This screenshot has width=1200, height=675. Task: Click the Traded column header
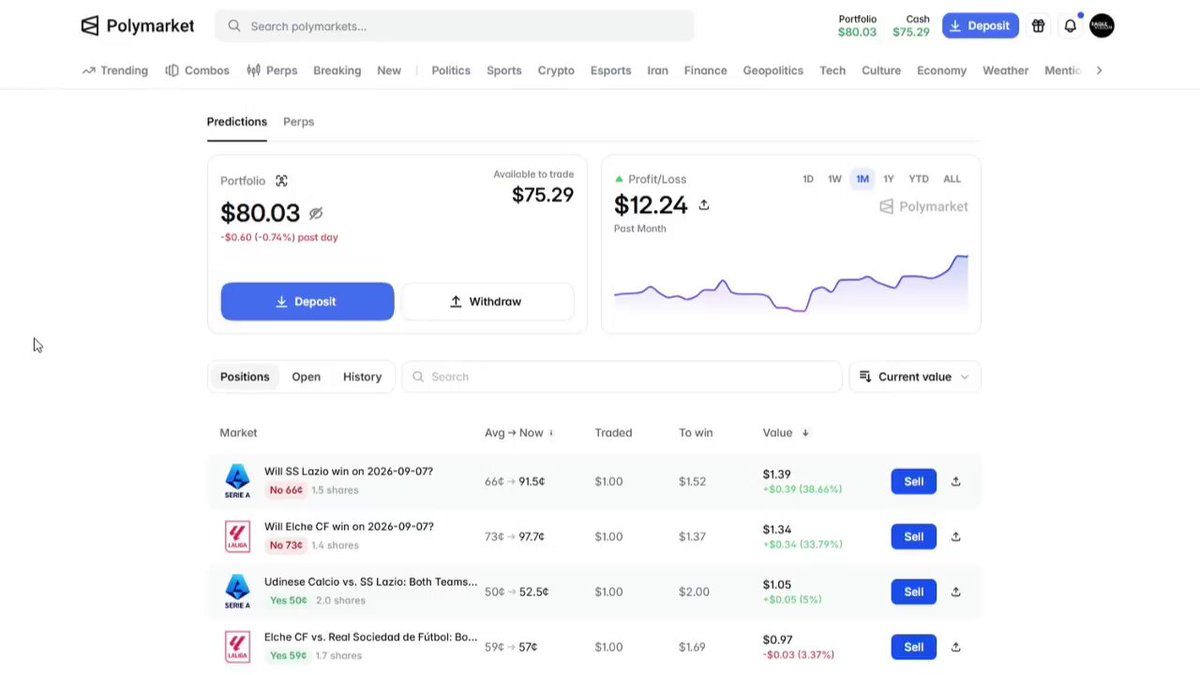[613, 433]
